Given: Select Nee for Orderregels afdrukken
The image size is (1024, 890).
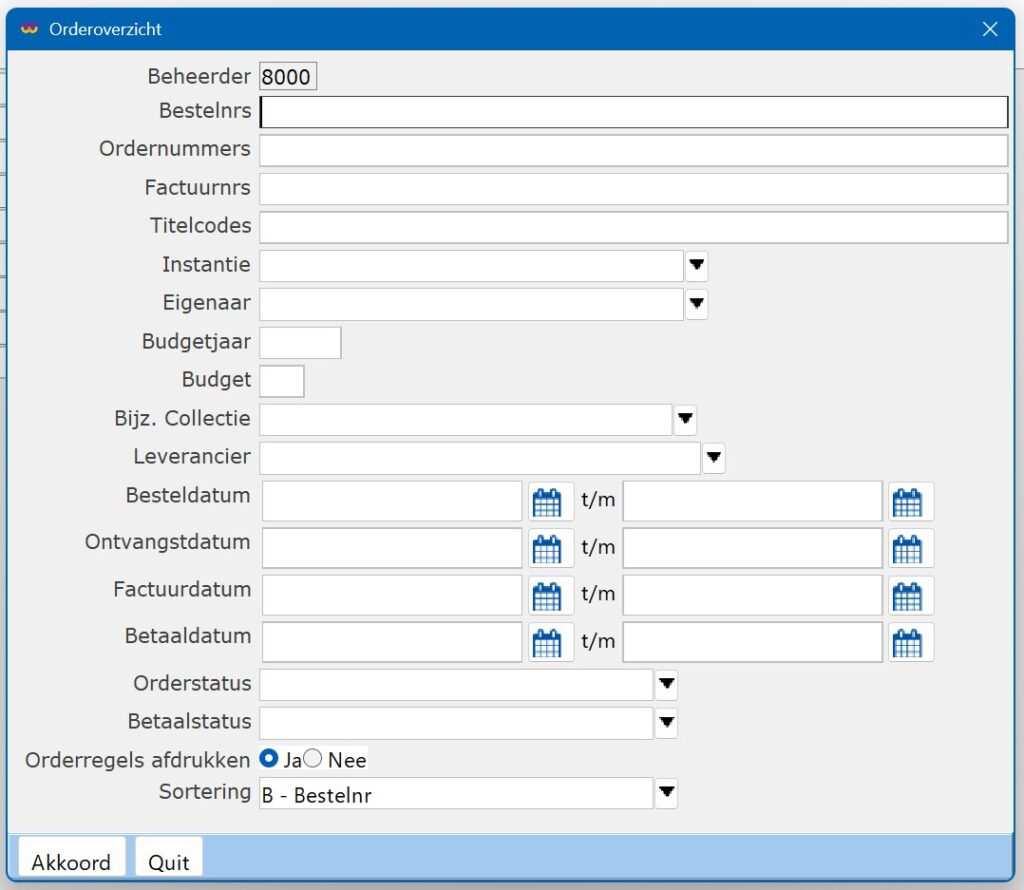Looking at the screenshot, I should coord(313,759).
